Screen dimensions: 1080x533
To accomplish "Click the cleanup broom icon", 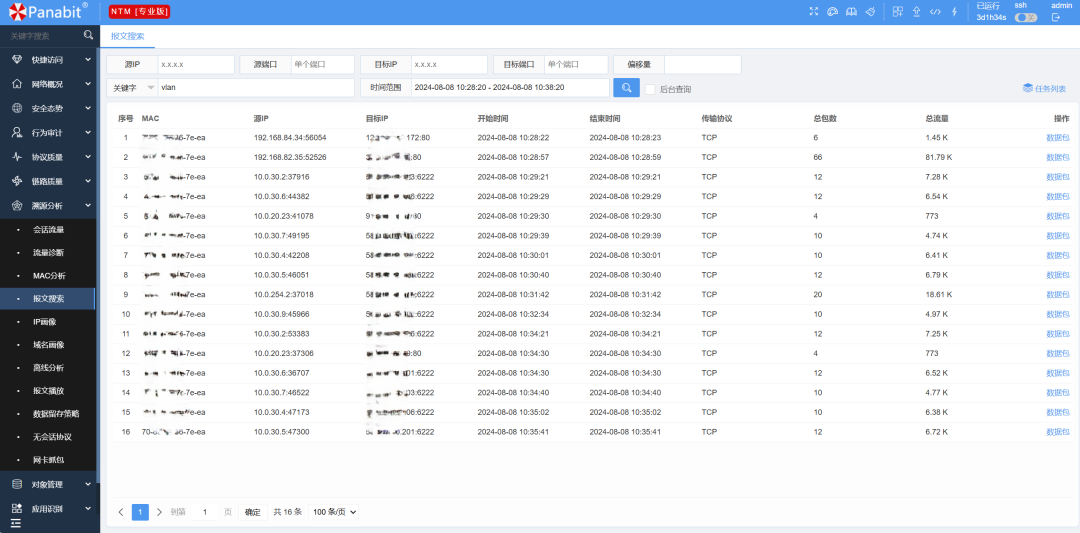I will point(871,12).
